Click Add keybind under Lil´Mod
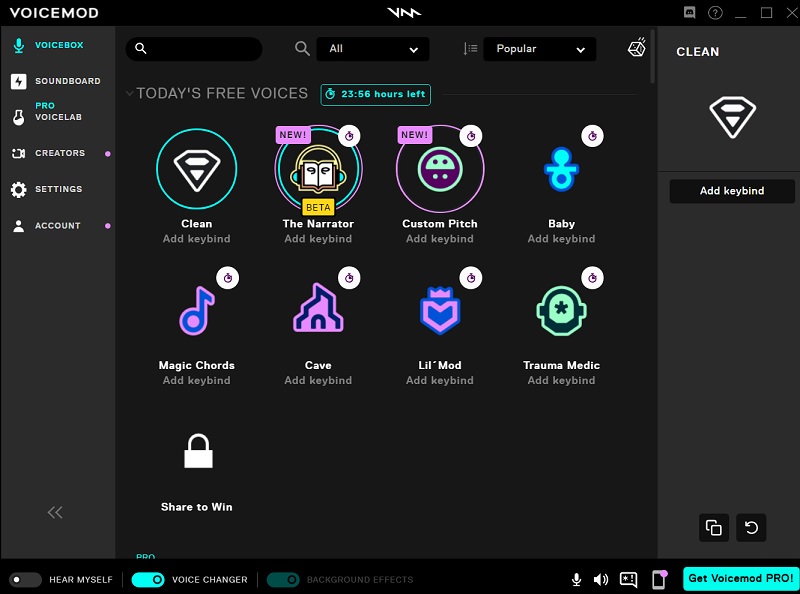Image resolution: width=800 pixels, height=594 pixels. [x=440, y=381]
